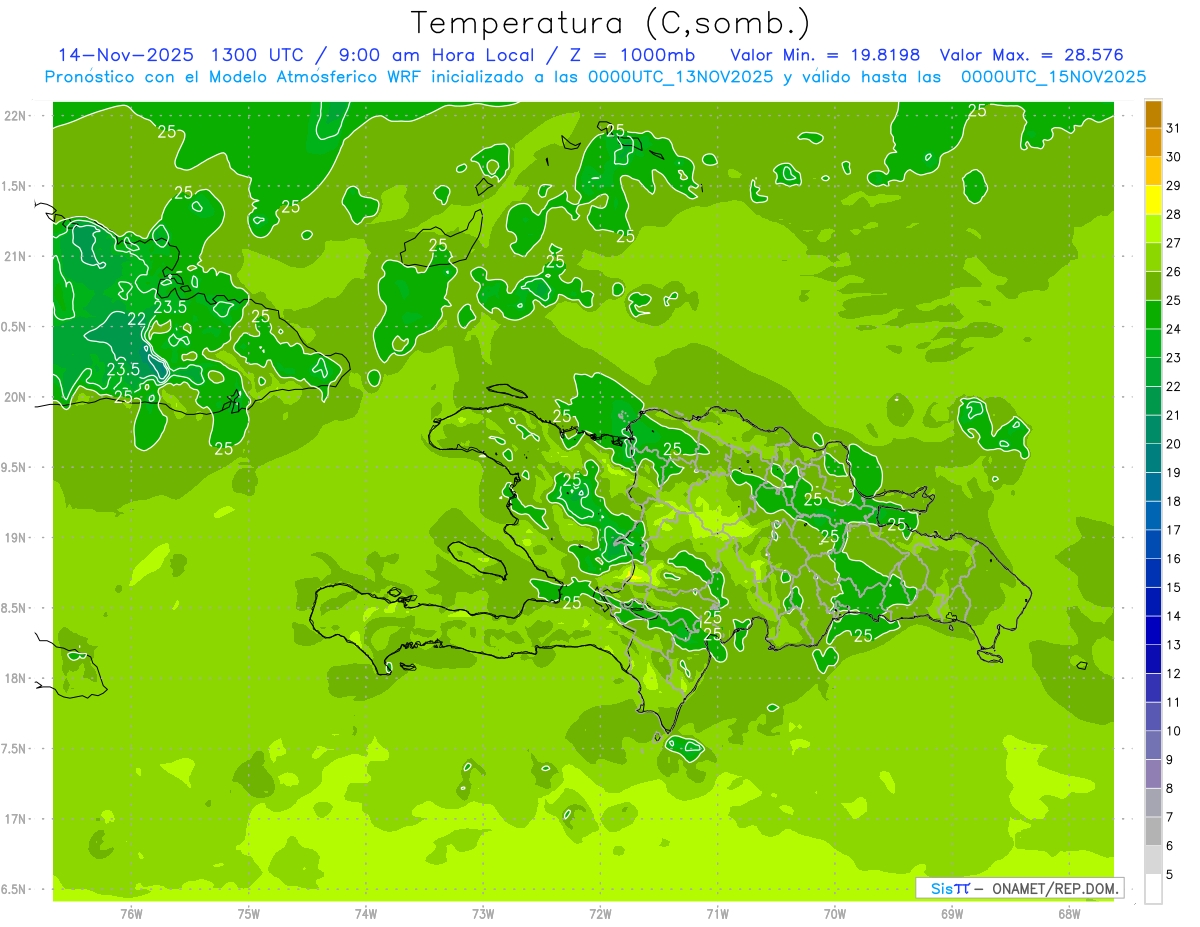Screen dimensions: 1200x927
Task: Click the 'SisTT - ONAMET/REP.DOM.' credit label
Action: 1019,888
